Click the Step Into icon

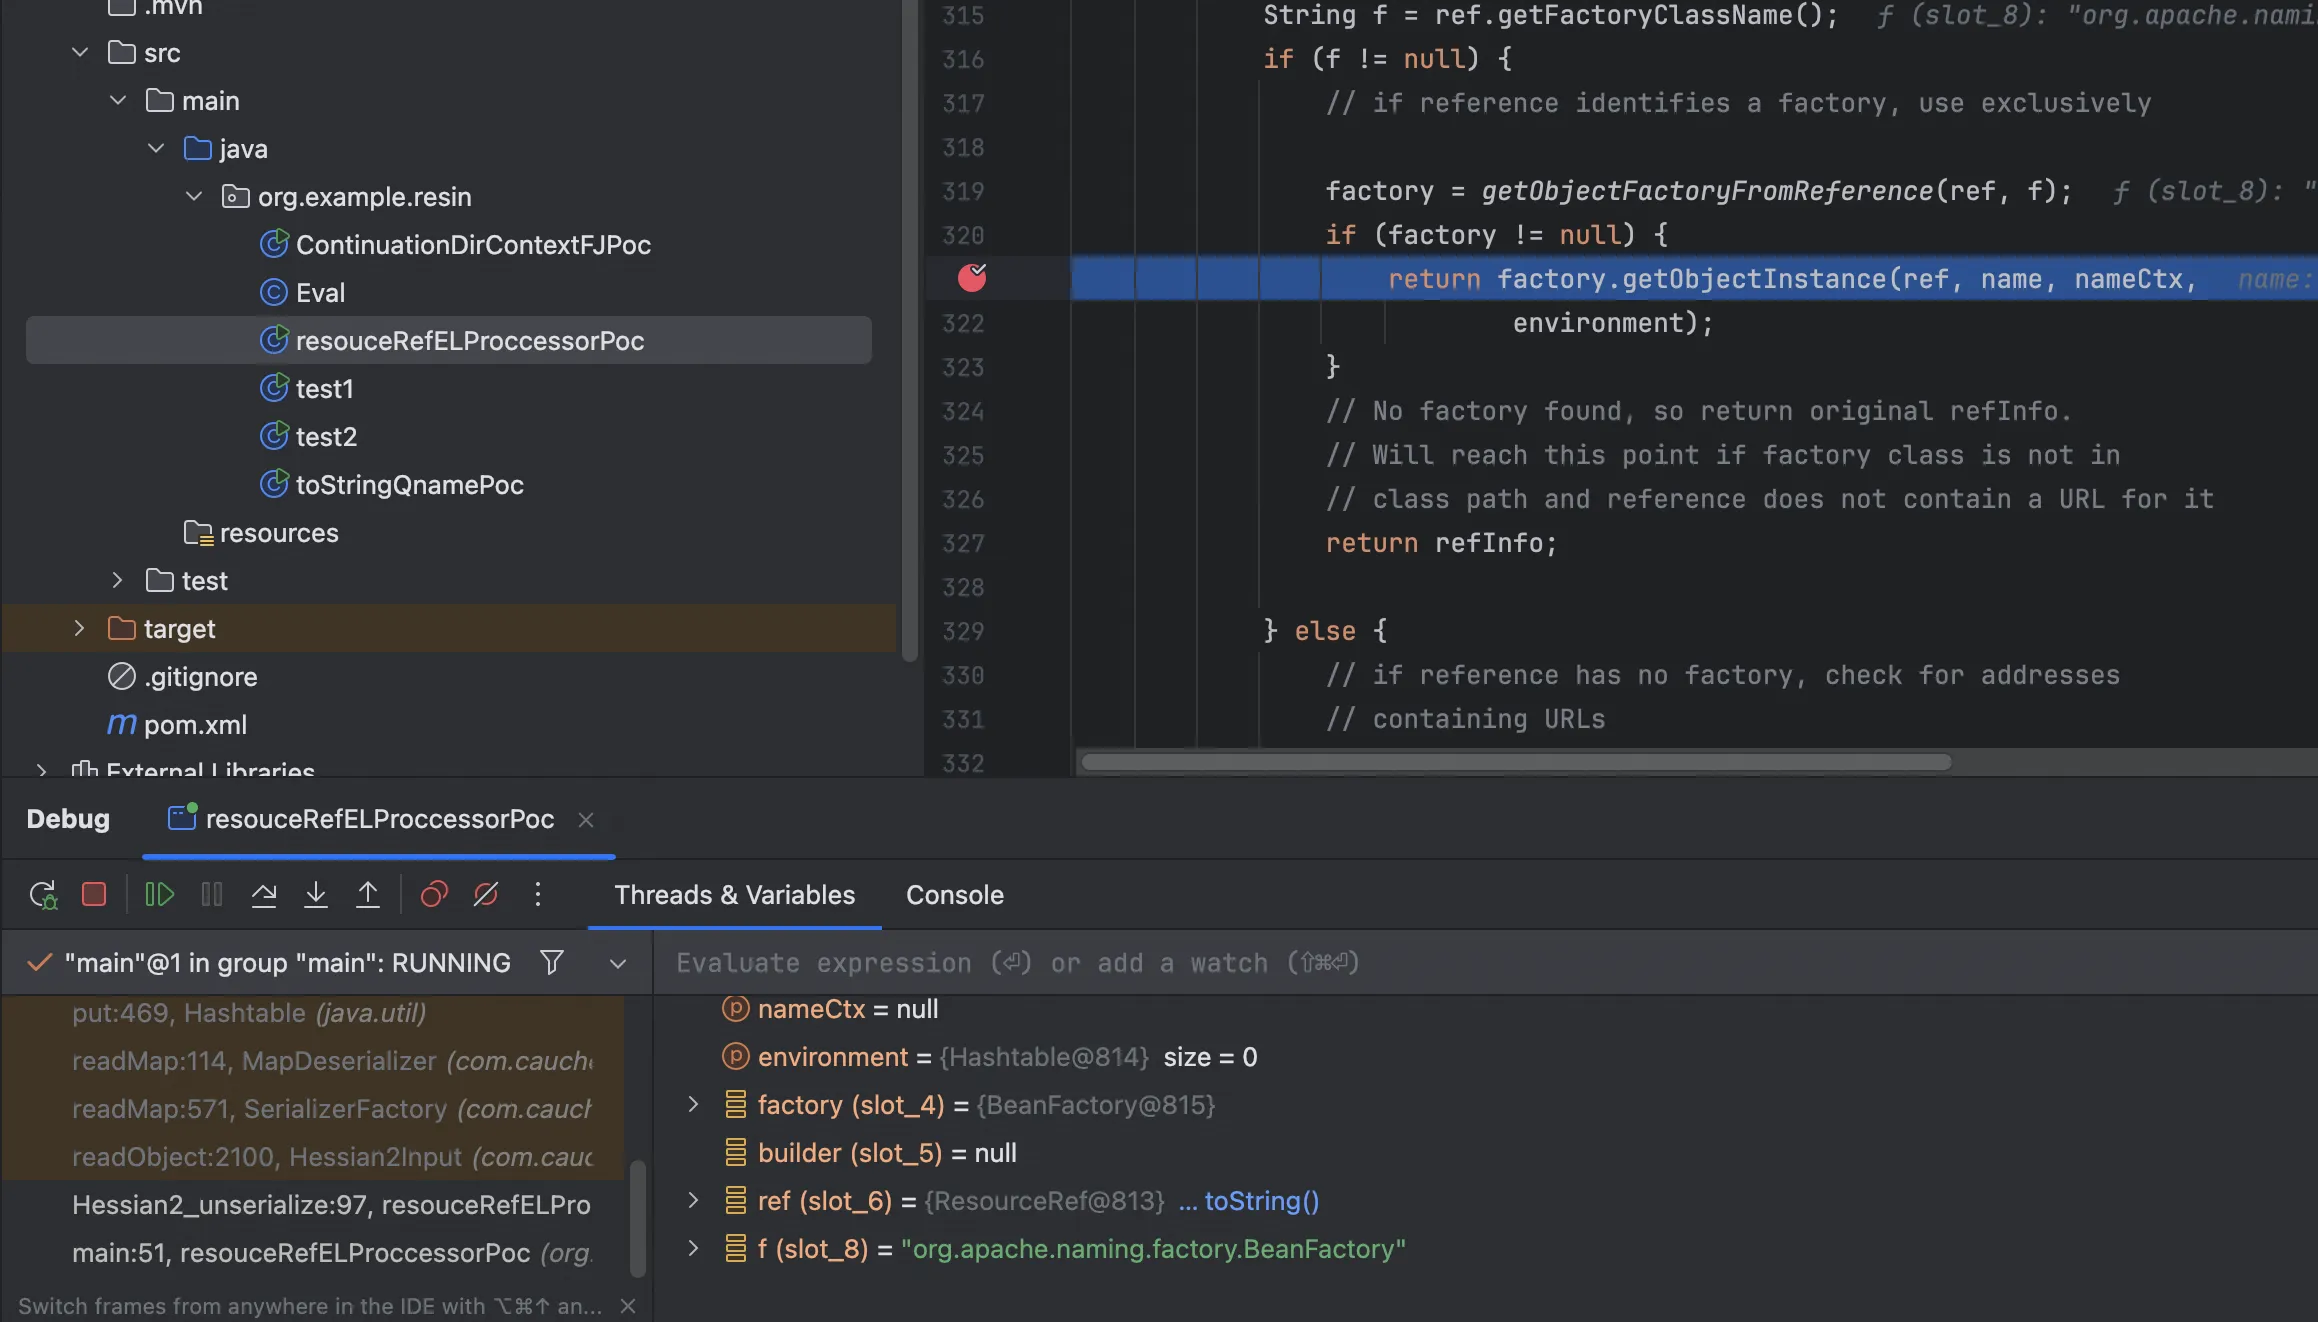[316, 894]
